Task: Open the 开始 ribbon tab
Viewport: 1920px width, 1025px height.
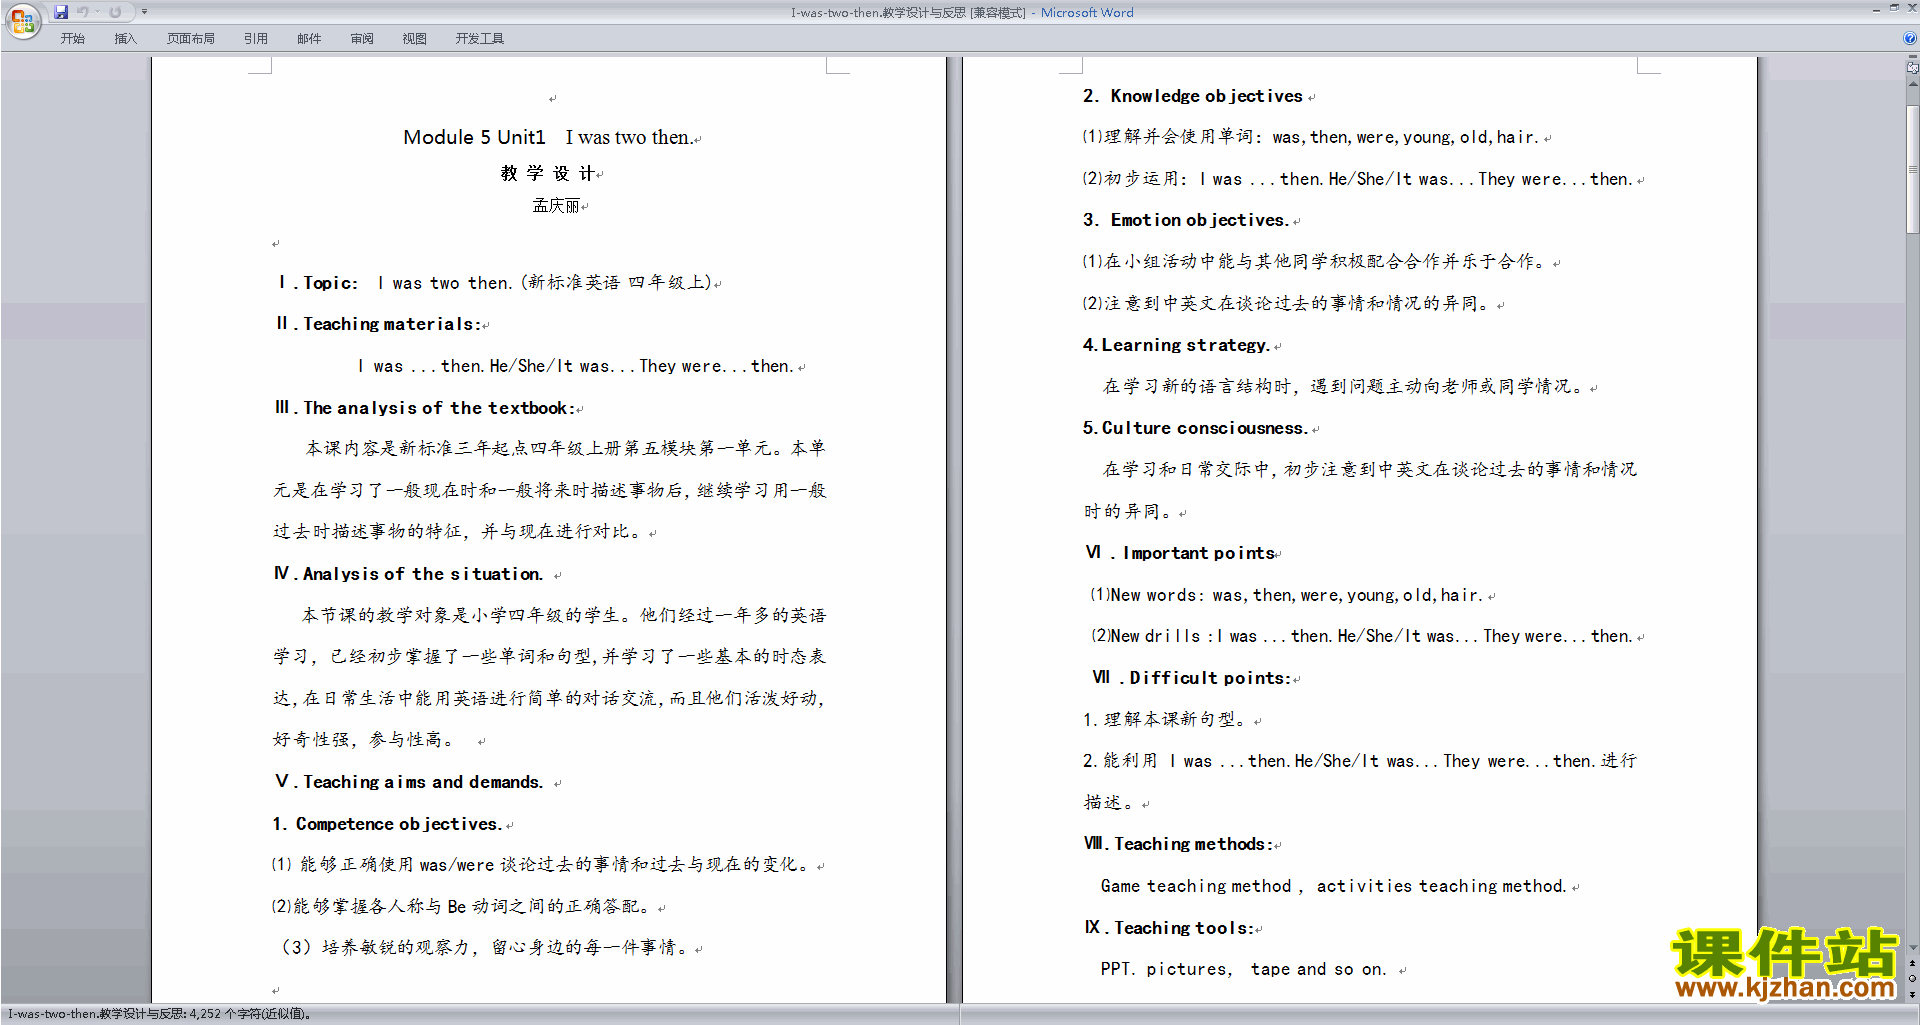Action: (72, 39)
